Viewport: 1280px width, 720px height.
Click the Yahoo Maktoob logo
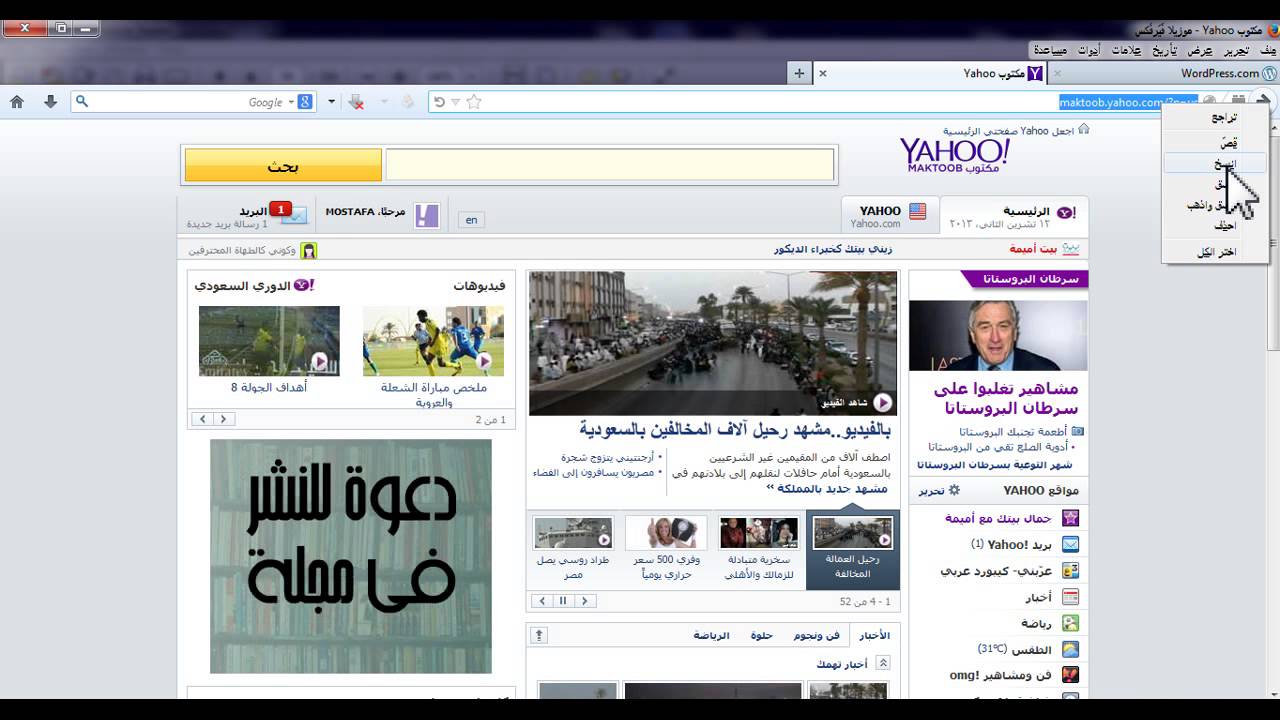[x=955, y=155]
